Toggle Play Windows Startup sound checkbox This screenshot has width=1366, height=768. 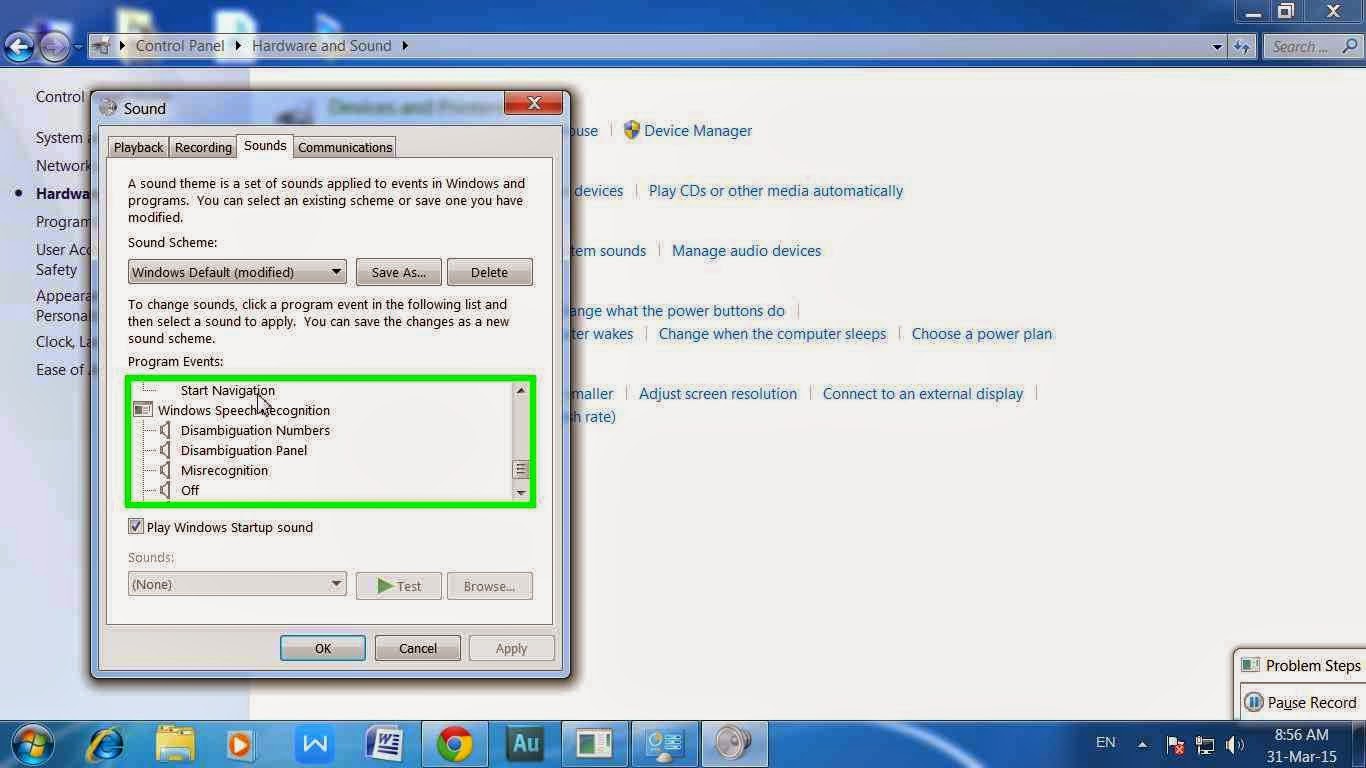(136, 526)
